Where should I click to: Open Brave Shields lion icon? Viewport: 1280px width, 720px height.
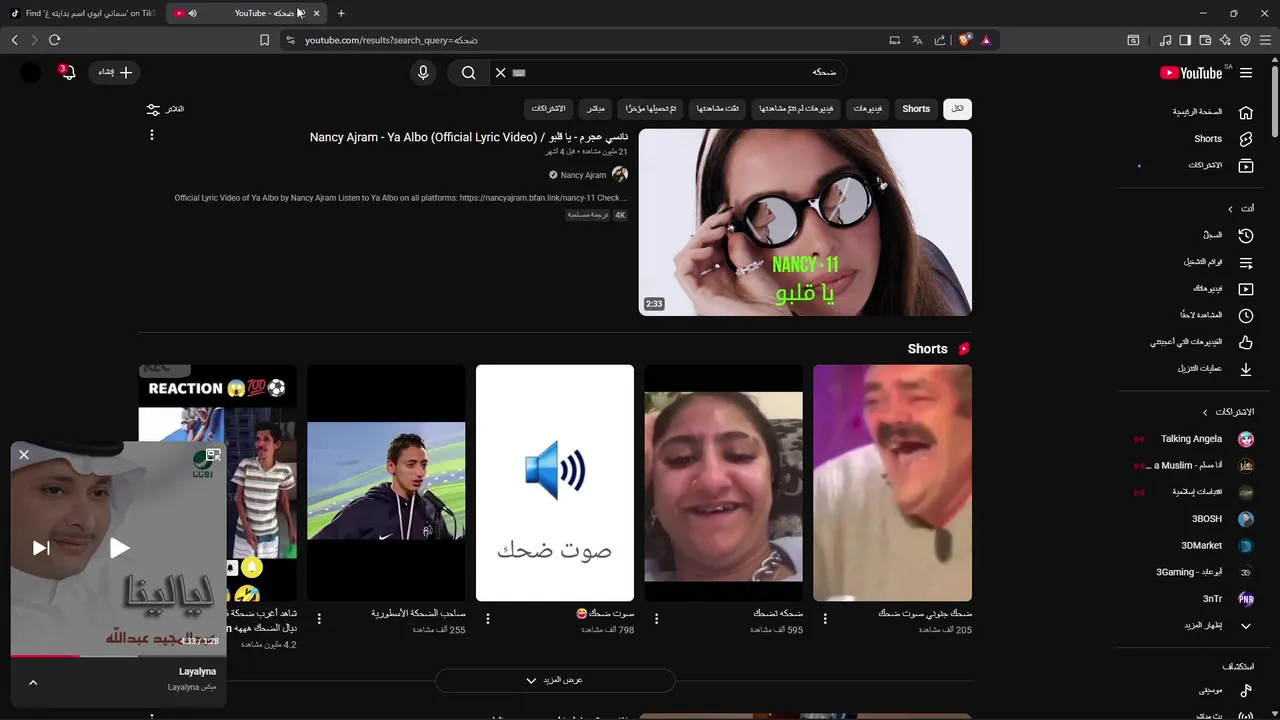point(964,40)
